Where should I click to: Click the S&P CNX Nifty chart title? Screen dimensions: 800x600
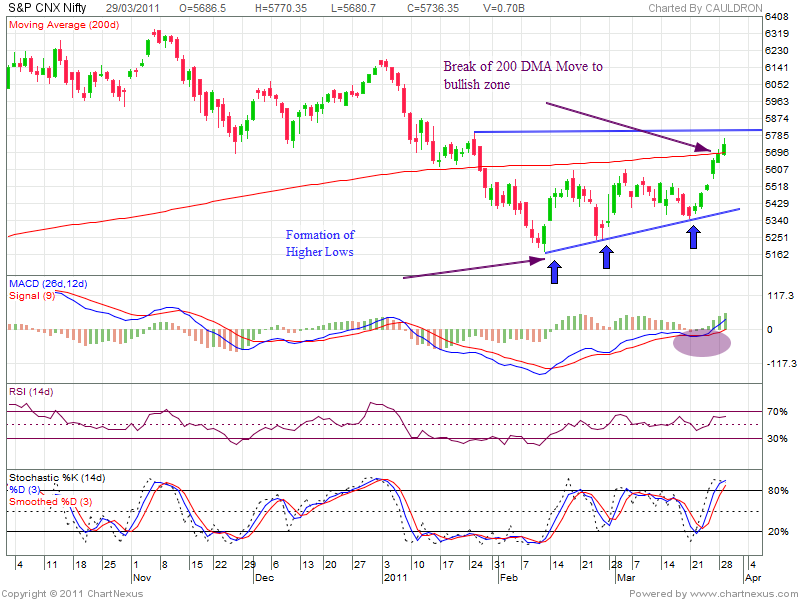point(49,7)
